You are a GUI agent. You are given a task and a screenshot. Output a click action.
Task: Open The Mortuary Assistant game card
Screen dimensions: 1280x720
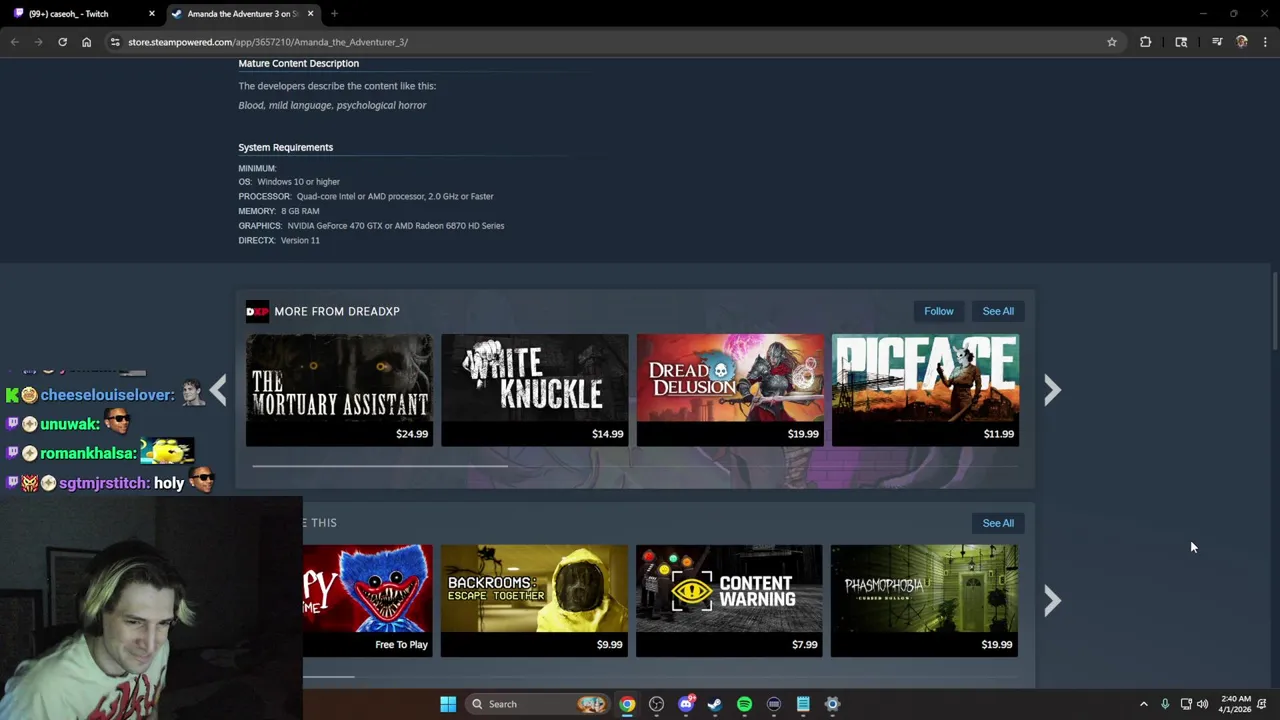(x=339, y=390)
